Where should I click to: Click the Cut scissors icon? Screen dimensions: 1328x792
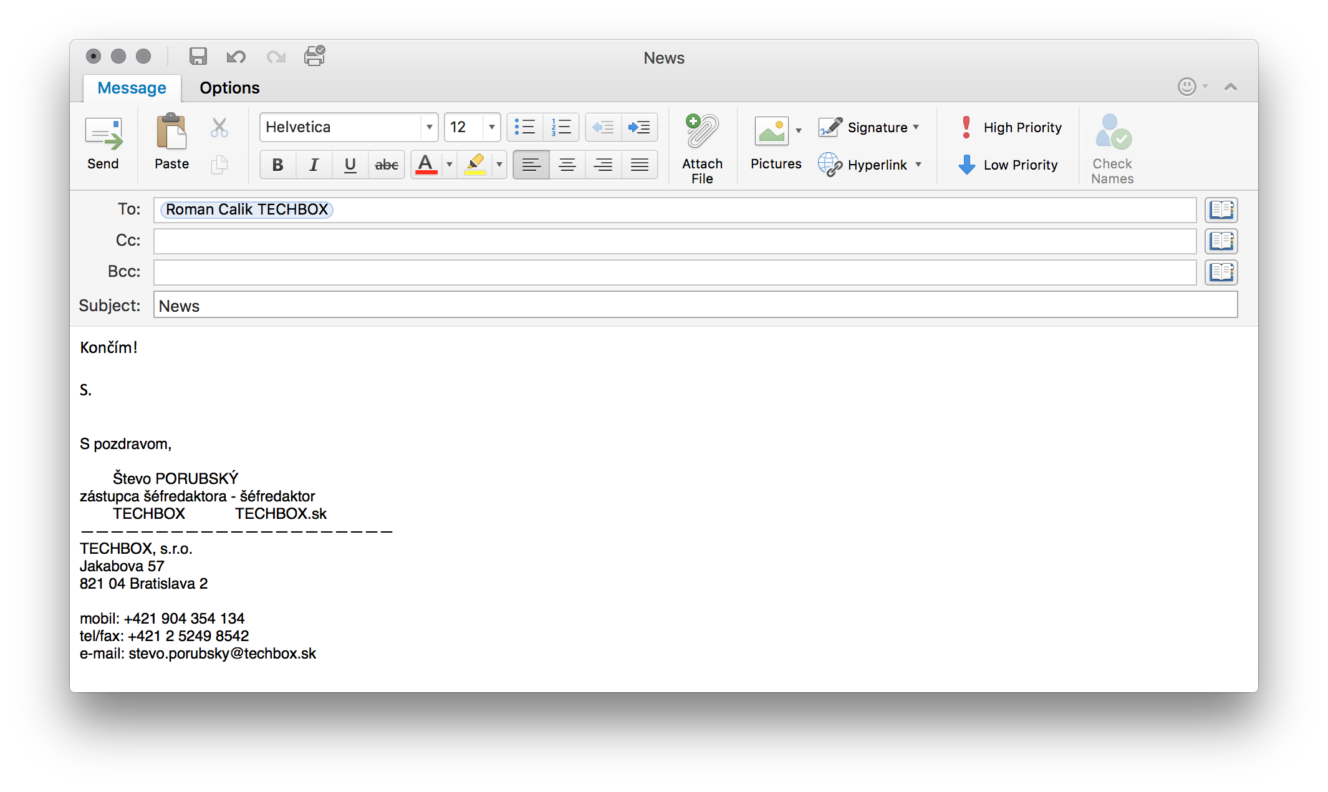219,128
